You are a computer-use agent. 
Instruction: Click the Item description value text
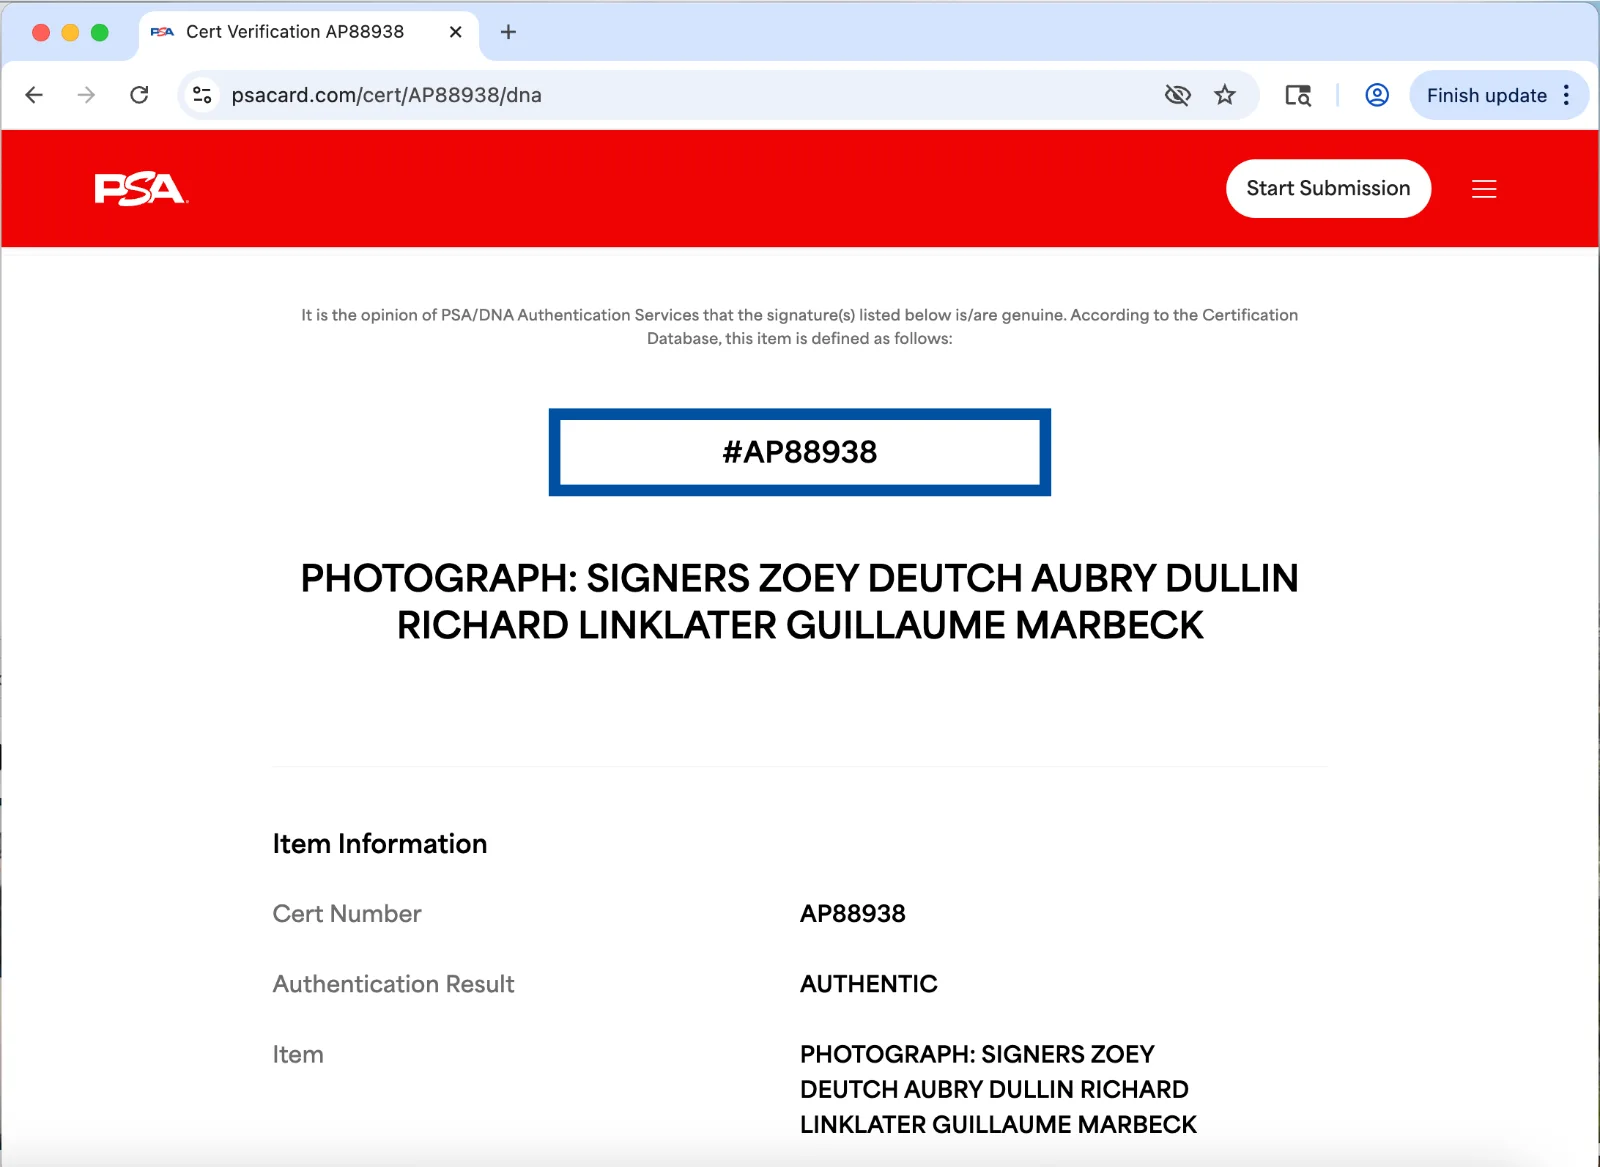pyautogui.click(x=998, y=1089)
